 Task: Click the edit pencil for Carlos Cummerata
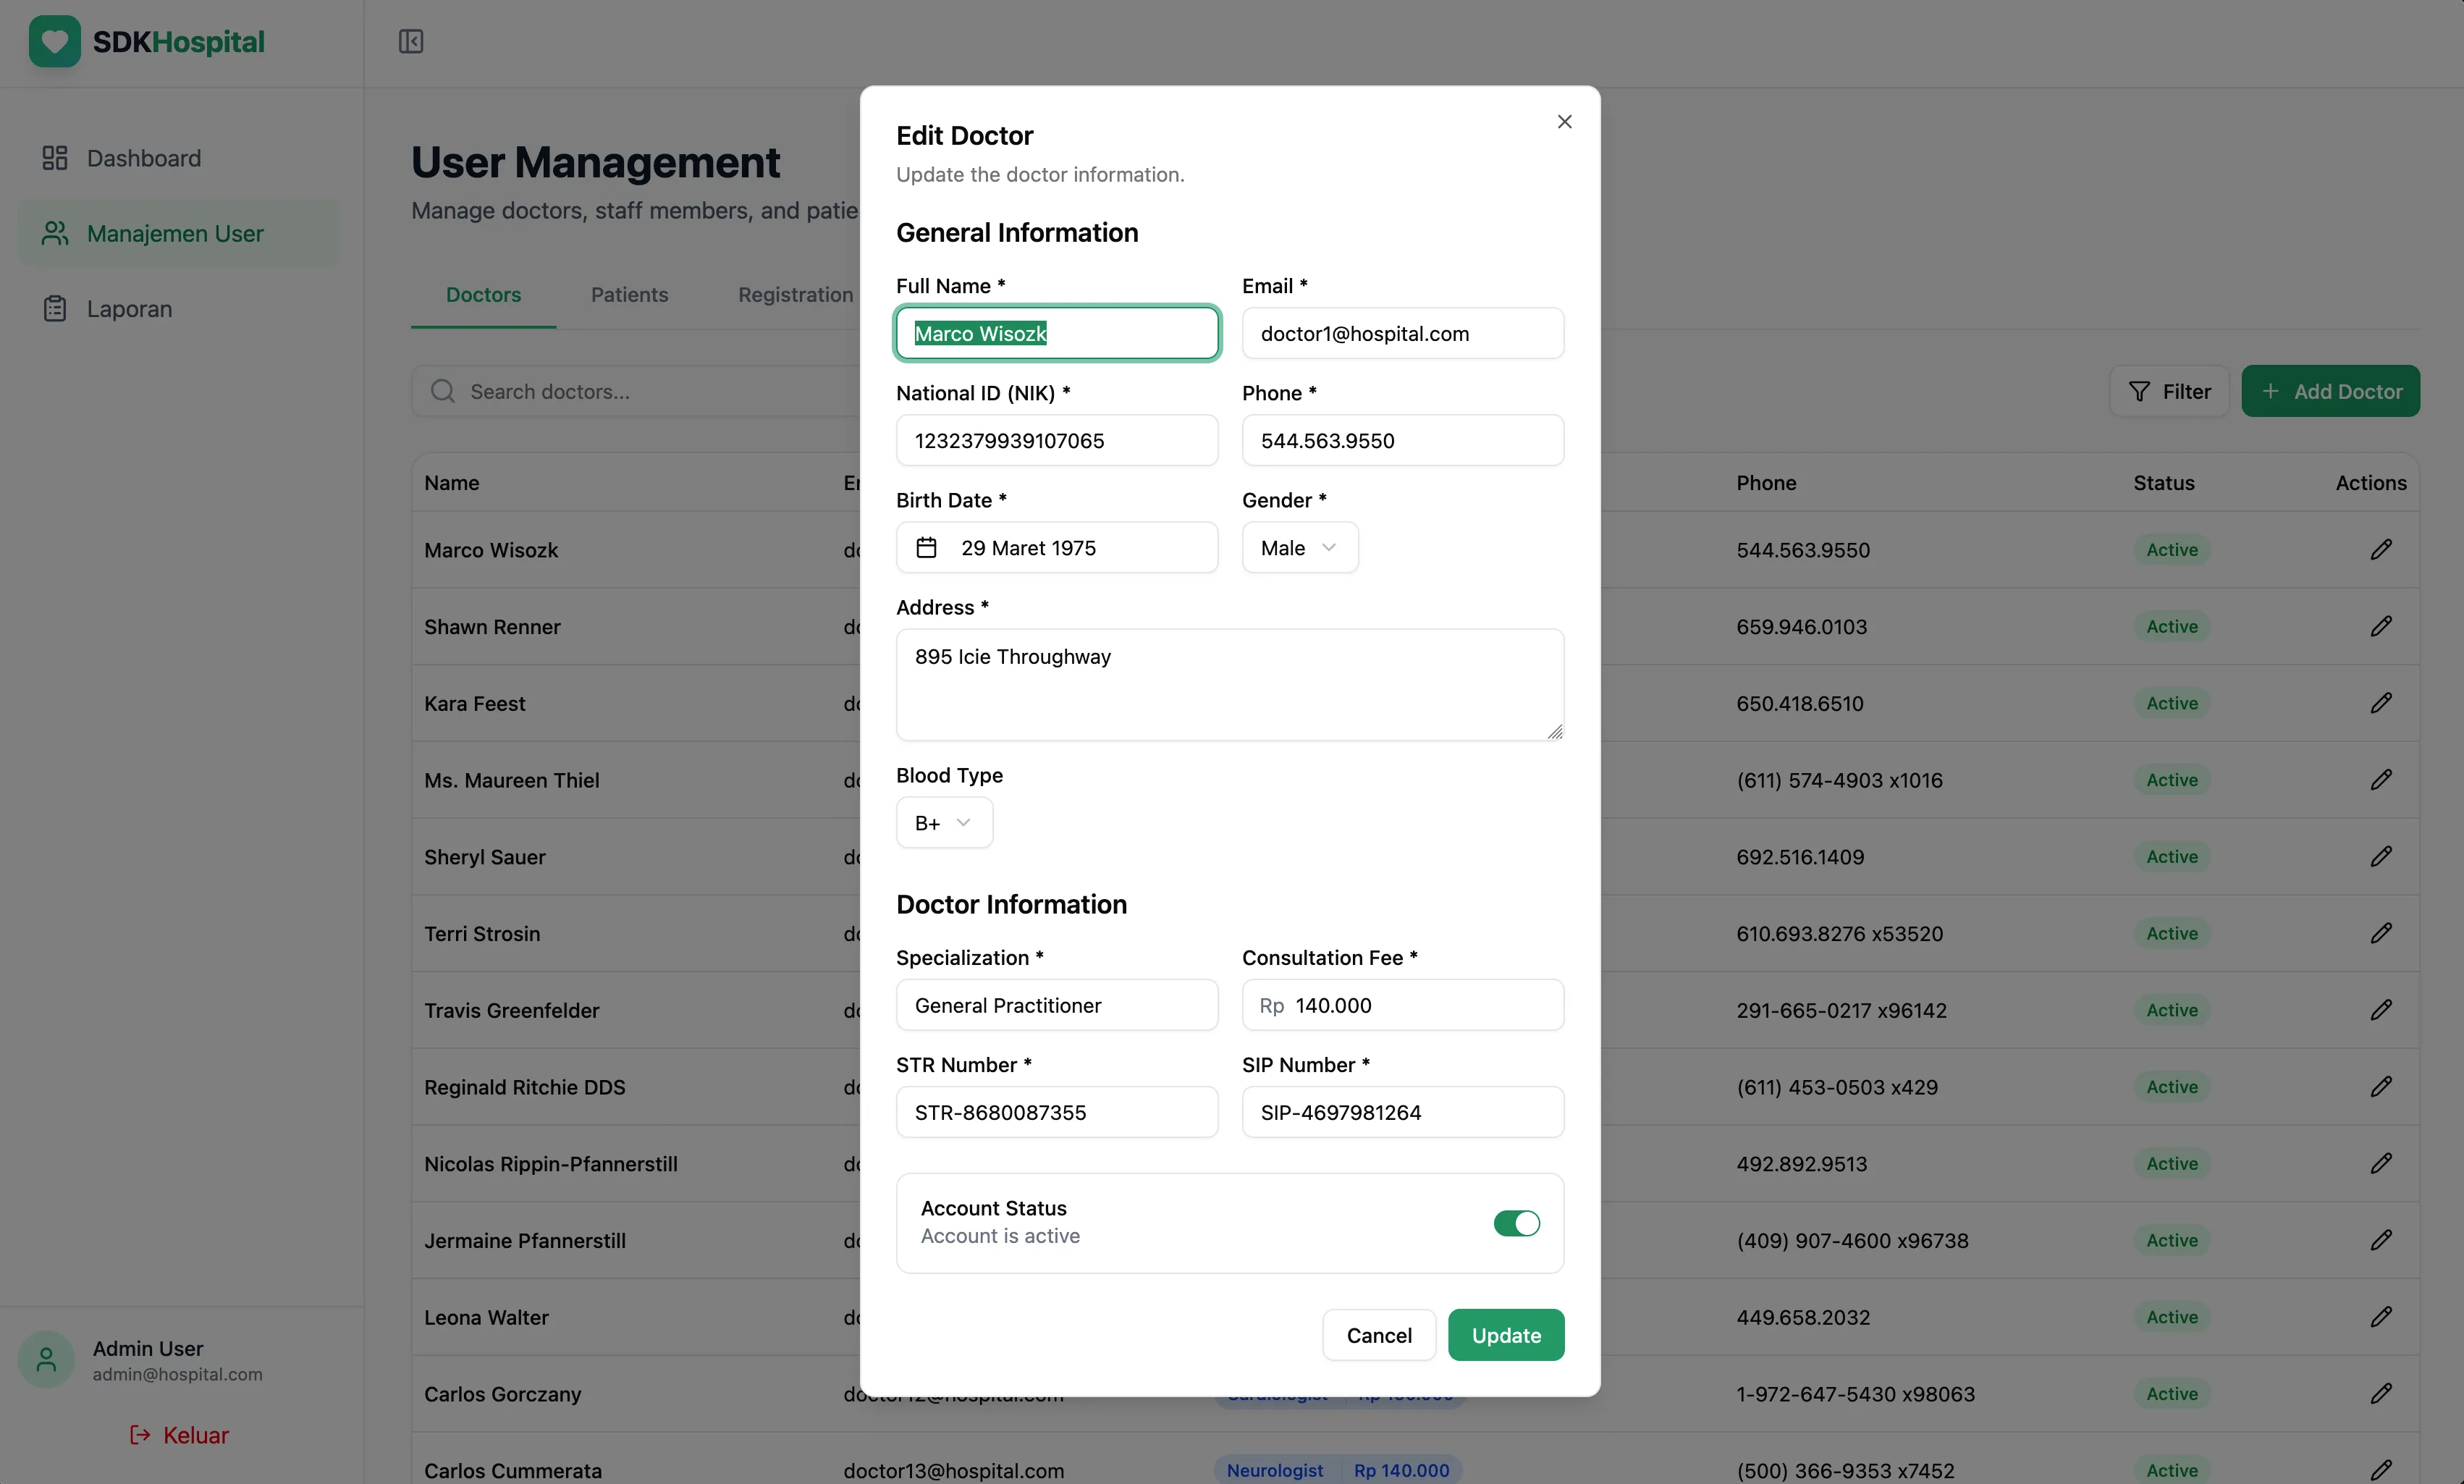pyautogui.click(x=2381, y=1470)
